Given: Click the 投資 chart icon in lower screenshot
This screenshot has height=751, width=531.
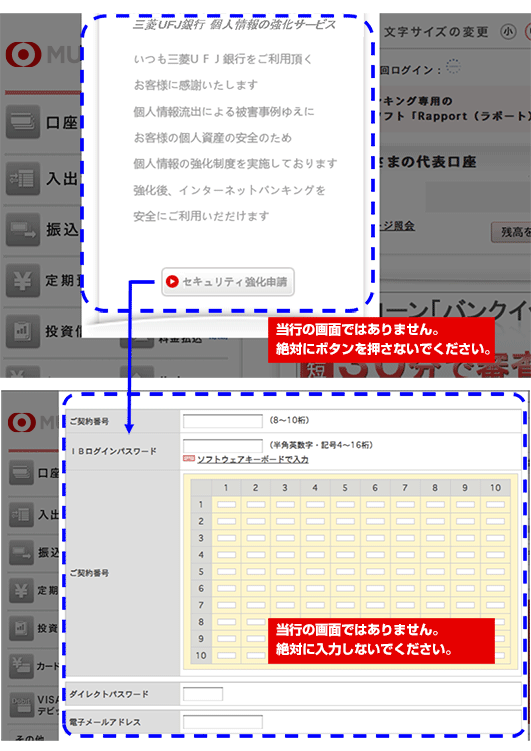Looking at the screenshot, I should click(x=21, y=628).
